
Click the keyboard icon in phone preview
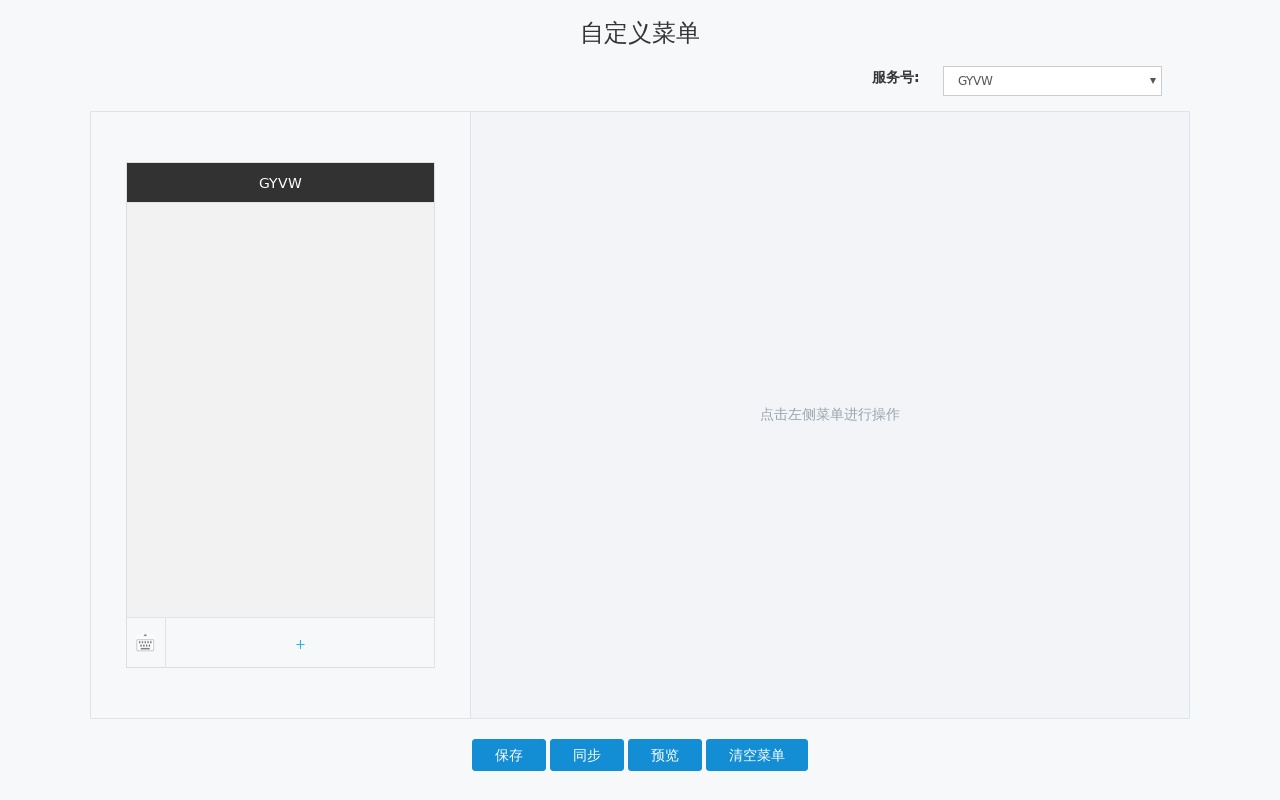click(145, 643)
